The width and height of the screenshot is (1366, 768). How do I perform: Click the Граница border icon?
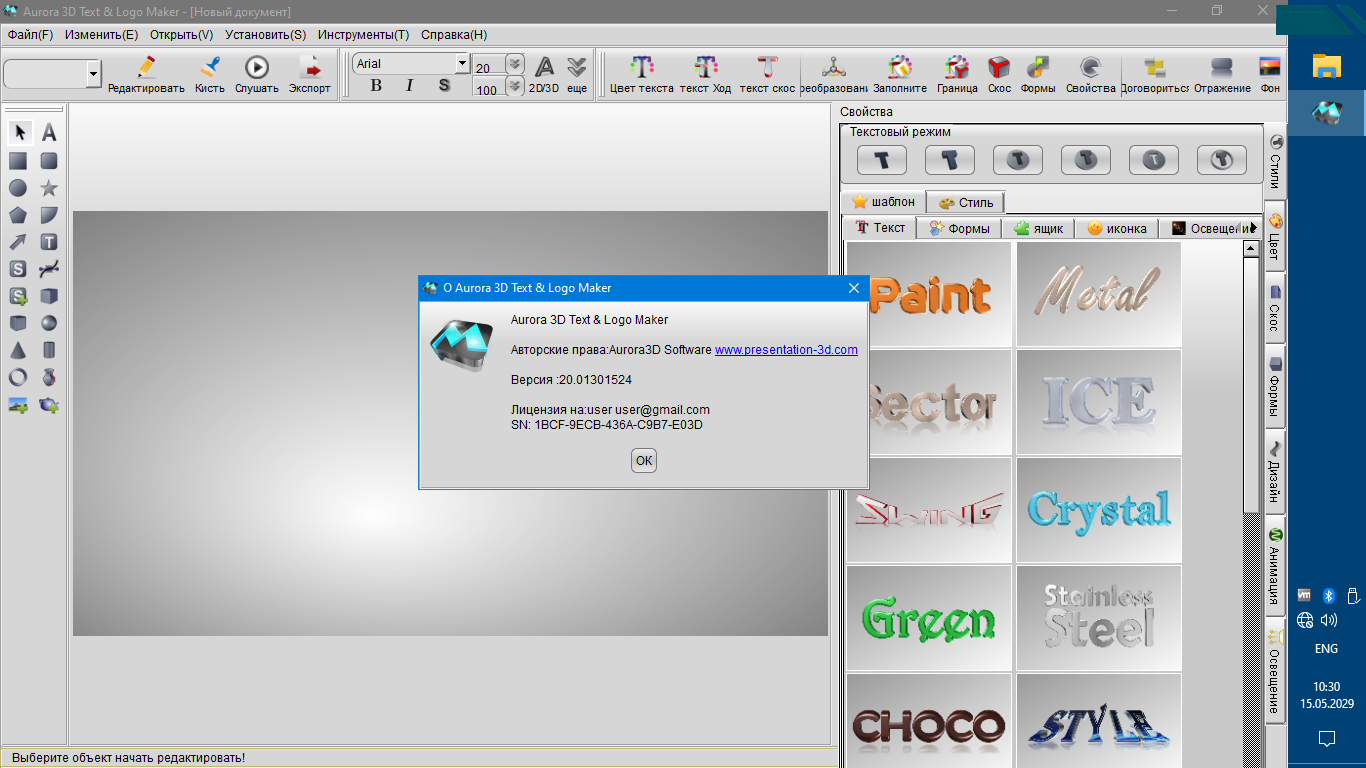[x=957, y=73]
